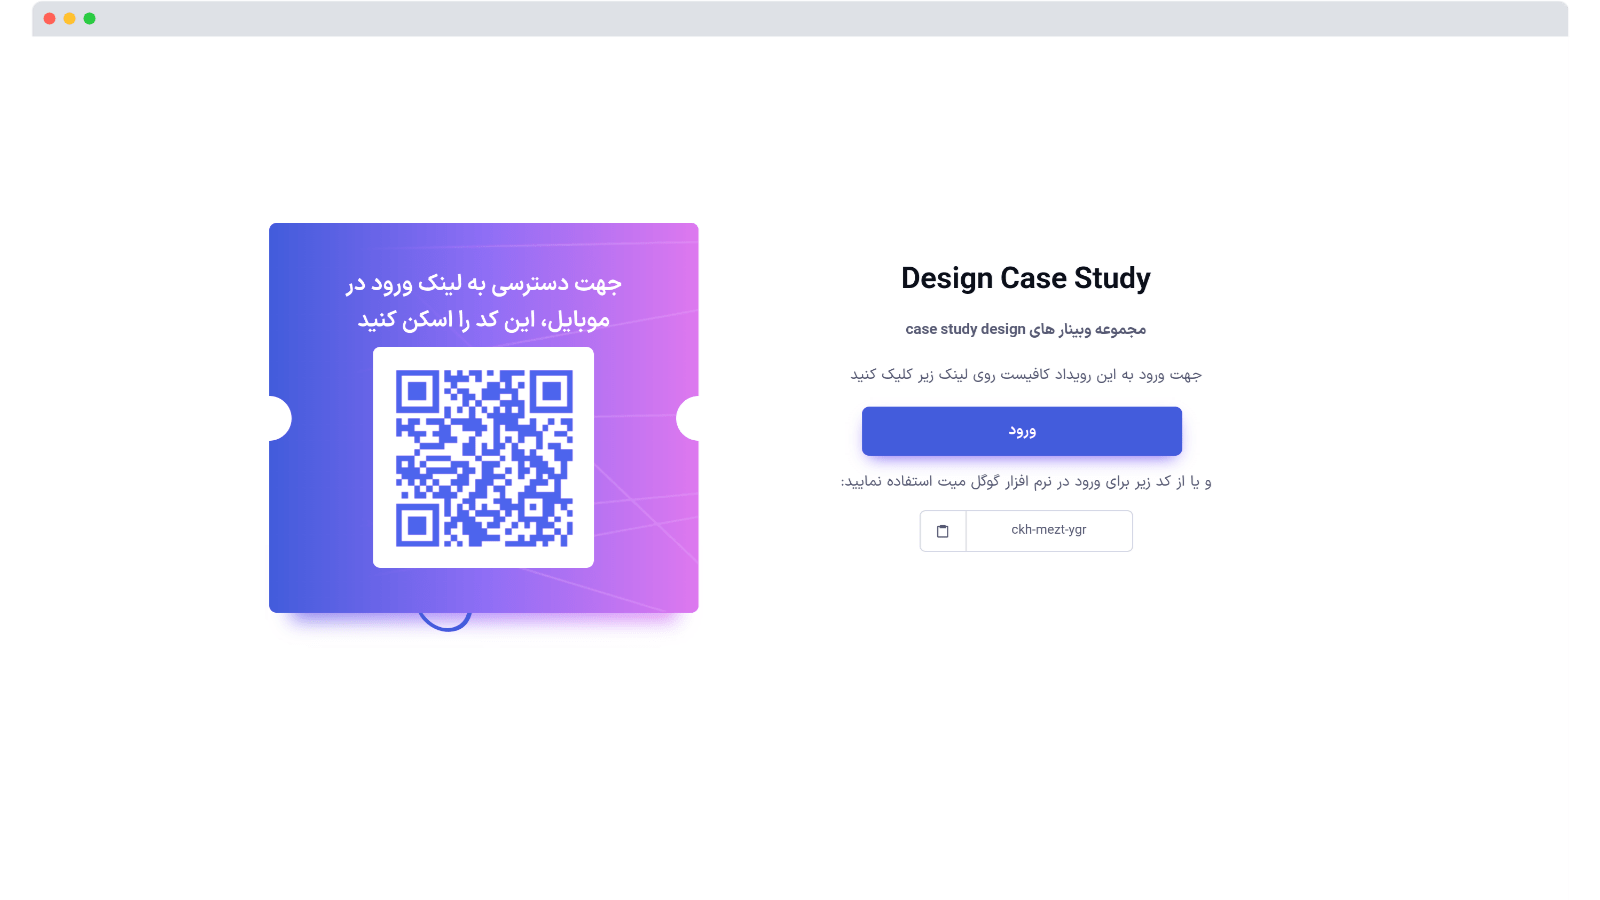Click the gray browser title bar
Viewport: 1600px width, 900px height.
[x=800, y=18]
